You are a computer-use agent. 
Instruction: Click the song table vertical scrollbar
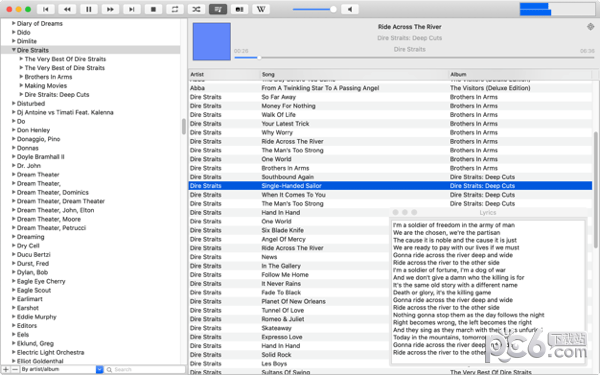[x=595, y=189]
